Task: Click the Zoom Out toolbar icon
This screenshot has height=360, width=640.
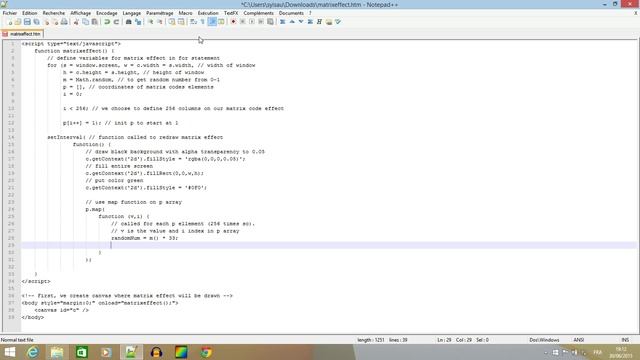Action: coord(160,22)
